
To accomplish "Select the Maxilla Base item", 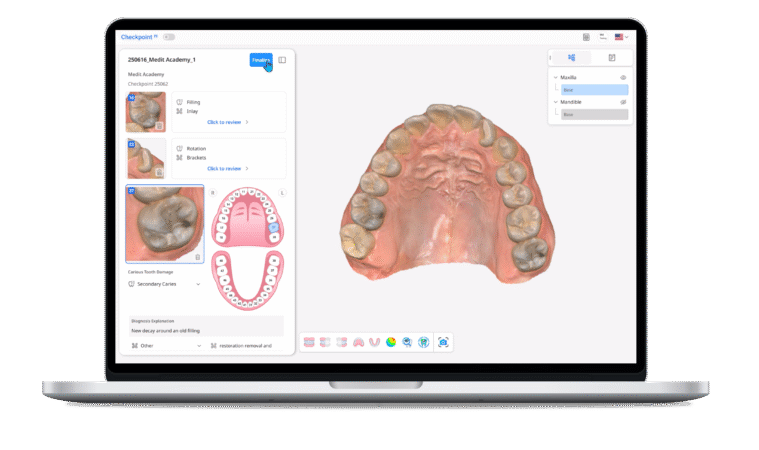I will coord(594,89).
